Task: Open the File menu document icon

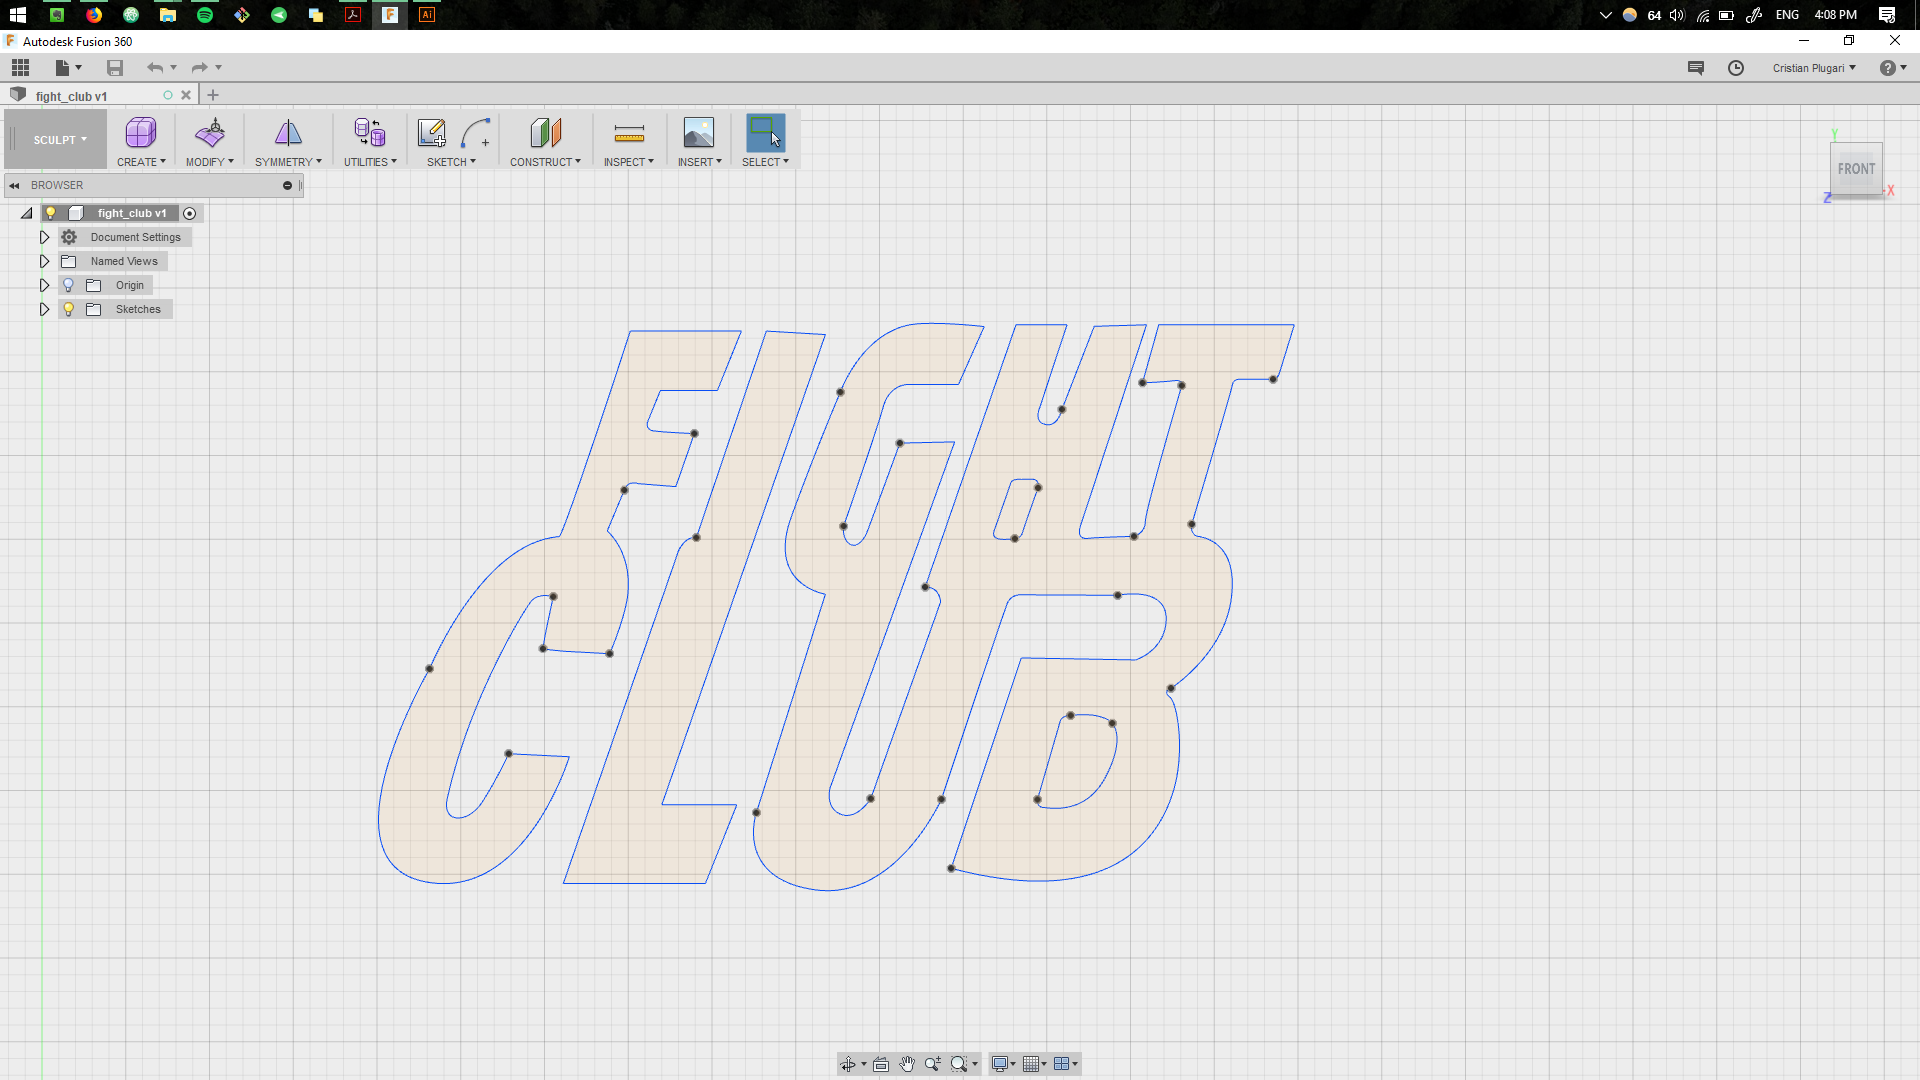Action: click(x=62, y=68)
